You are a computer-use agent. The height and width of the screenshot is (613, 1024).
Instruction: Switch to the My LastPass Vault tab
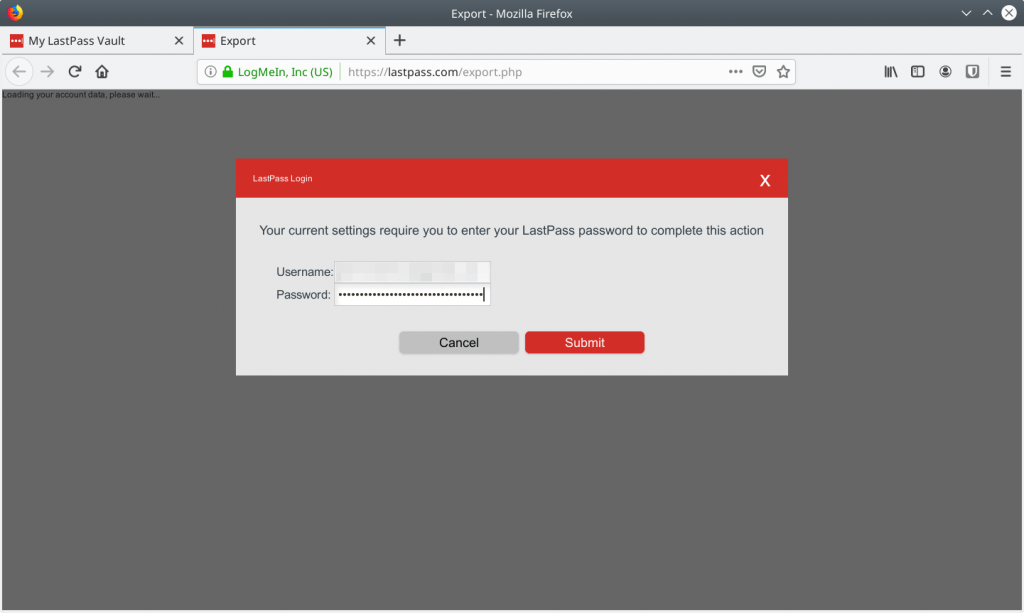click(x=96, y=40)
